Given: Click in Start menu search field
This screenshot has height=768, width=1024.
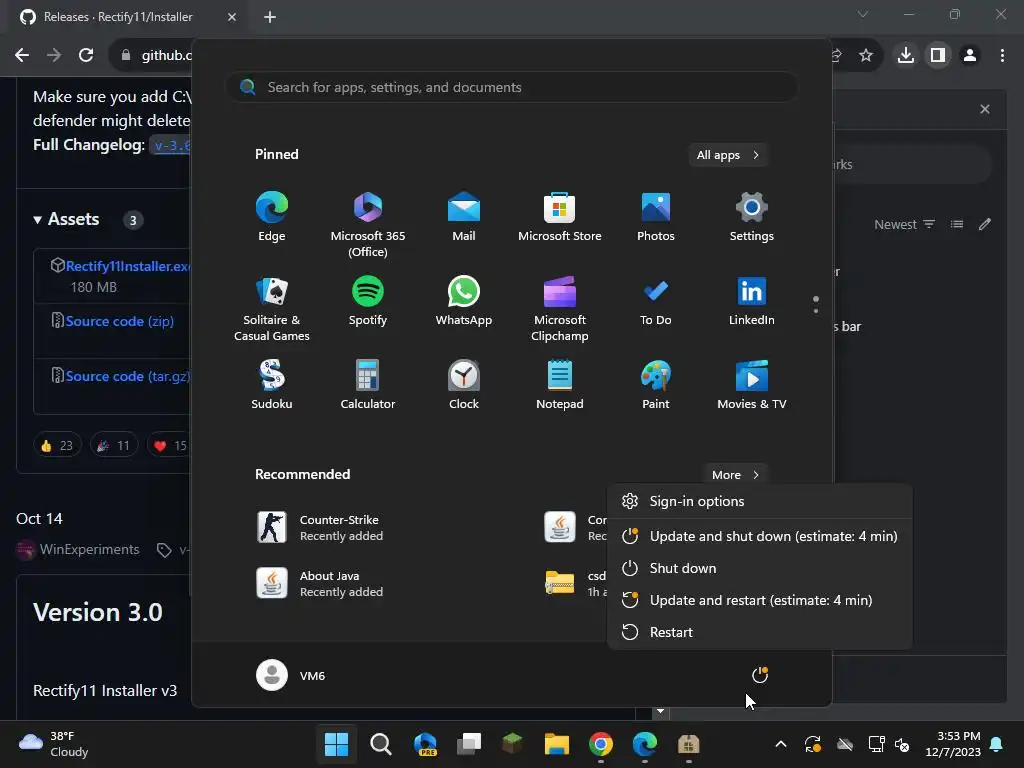Looking at the screenshot, I should pyautogui.click(x=513, y=88).
